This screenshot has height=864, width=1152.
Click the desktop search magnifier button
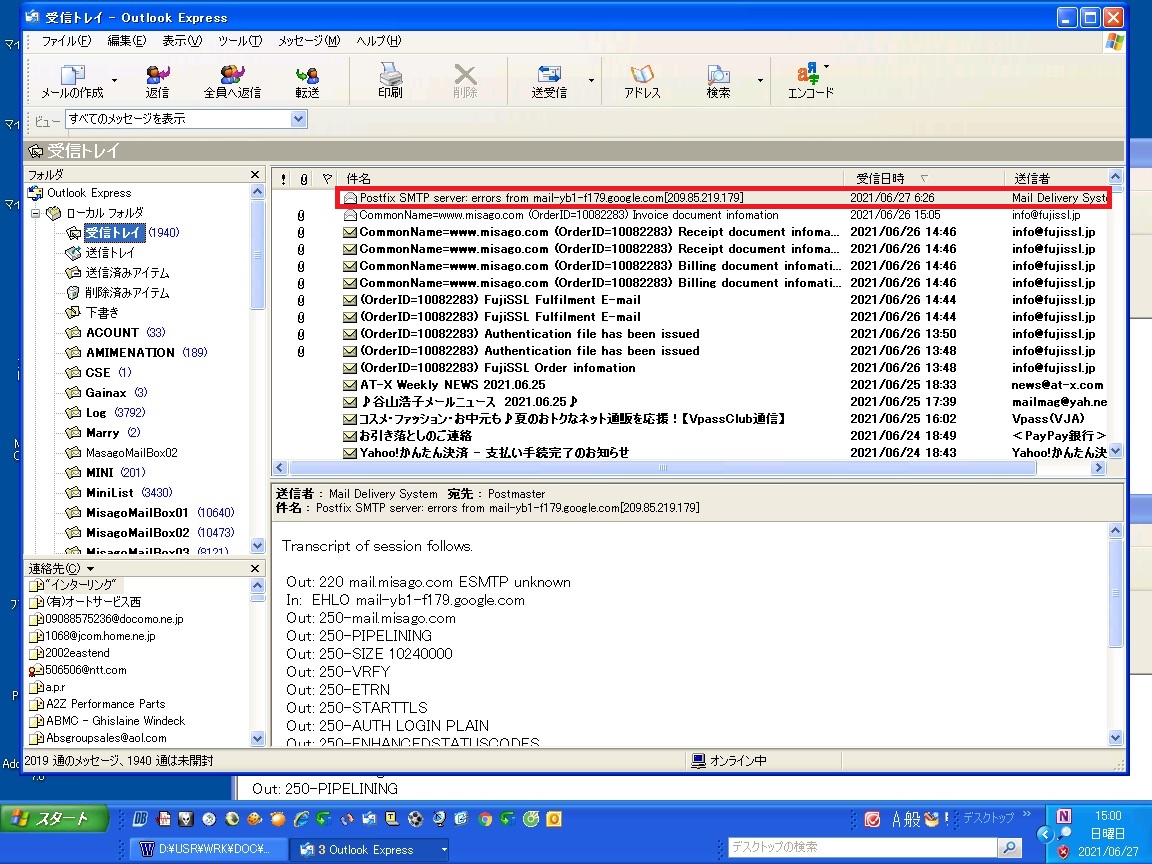pyautogui.click(x=1010, y=847)
